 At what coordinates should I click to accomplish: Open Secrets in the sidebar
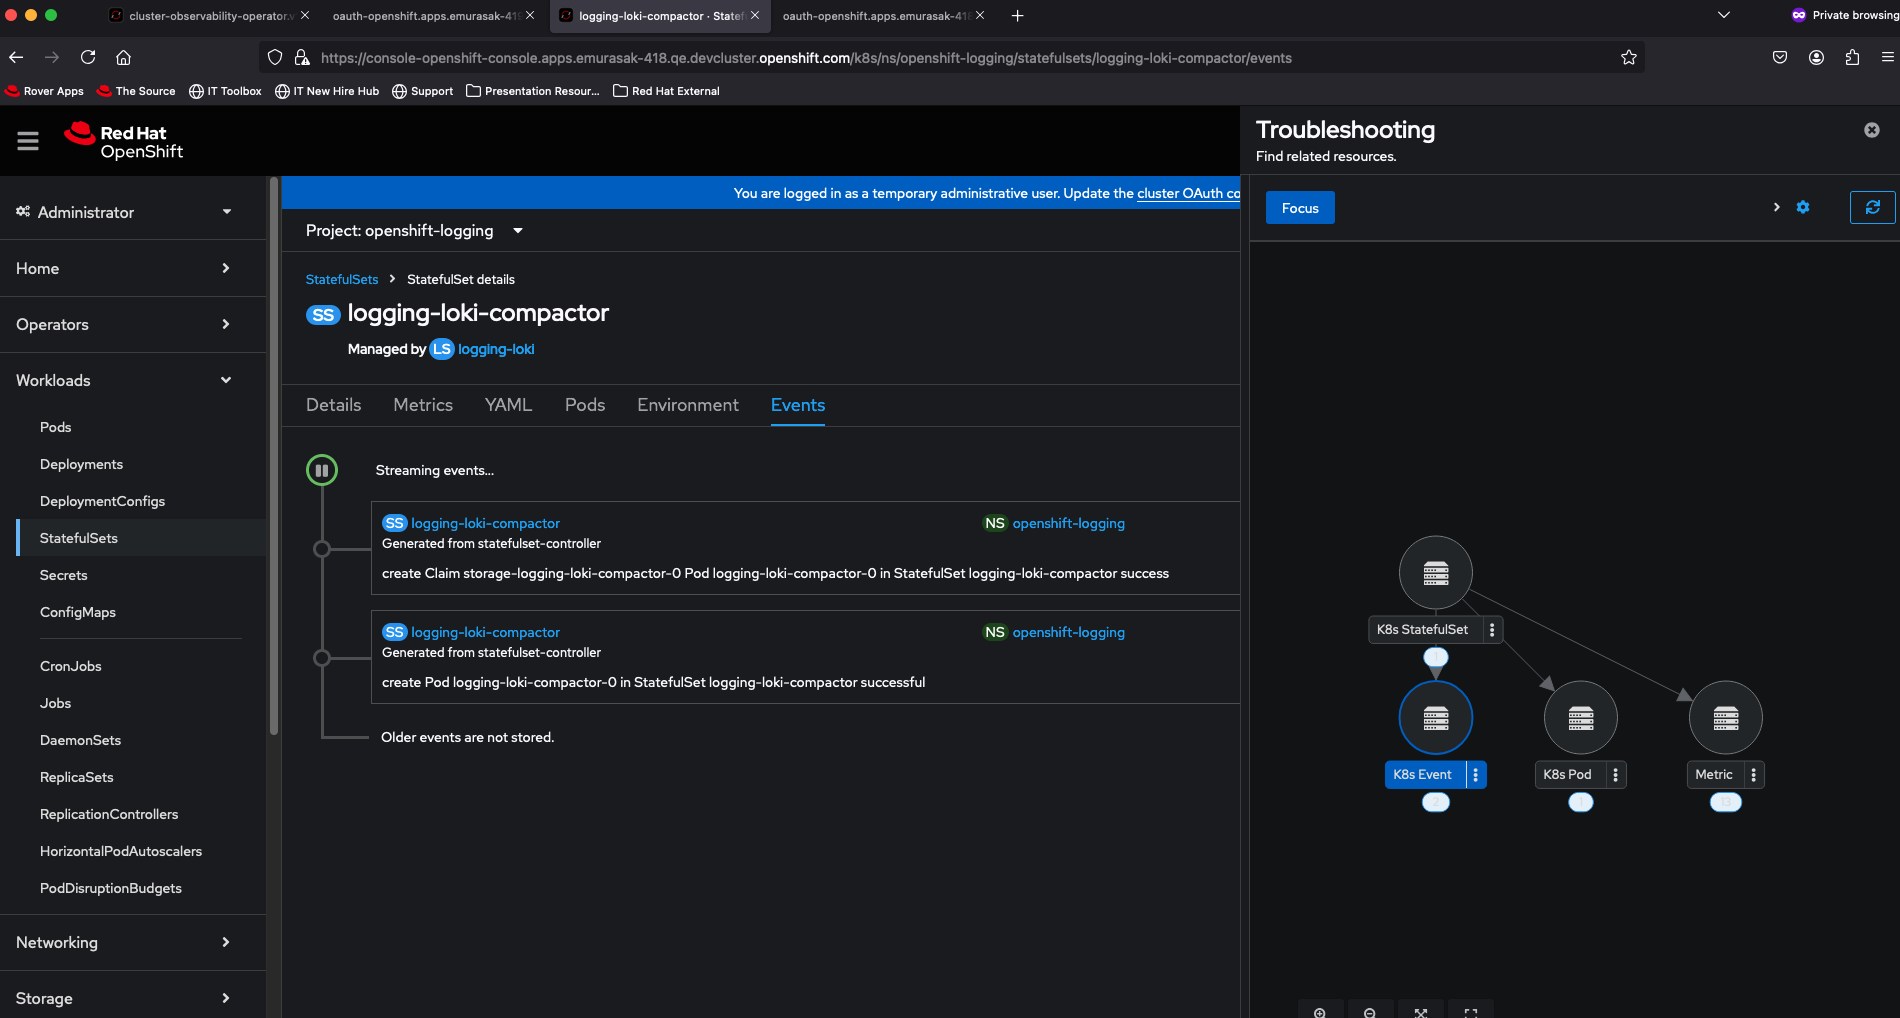click(64, 575)
